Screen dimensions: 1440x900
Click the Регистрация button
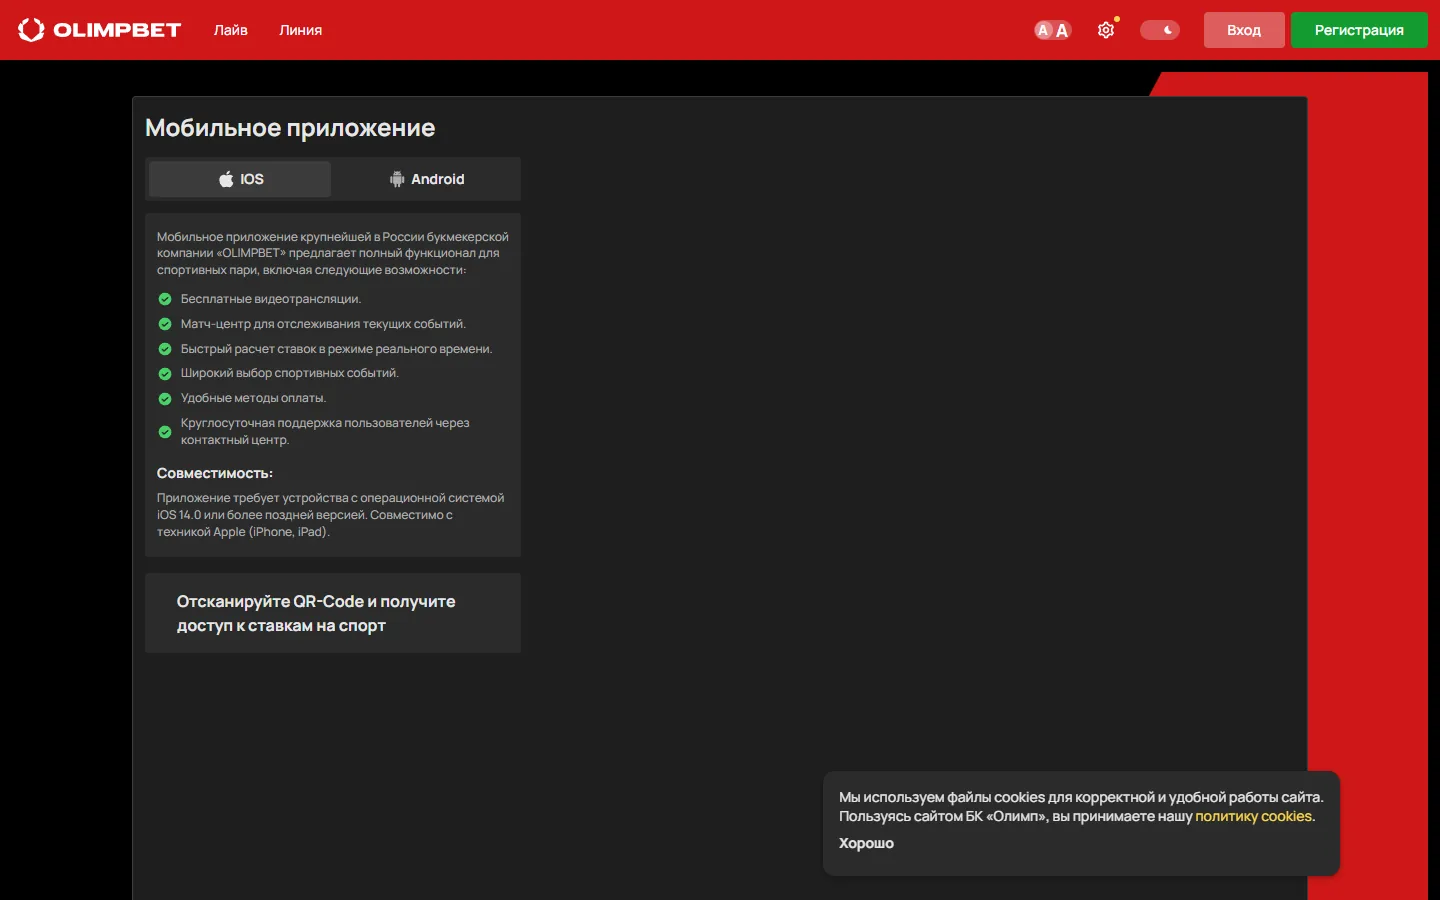pos(1359,30)
